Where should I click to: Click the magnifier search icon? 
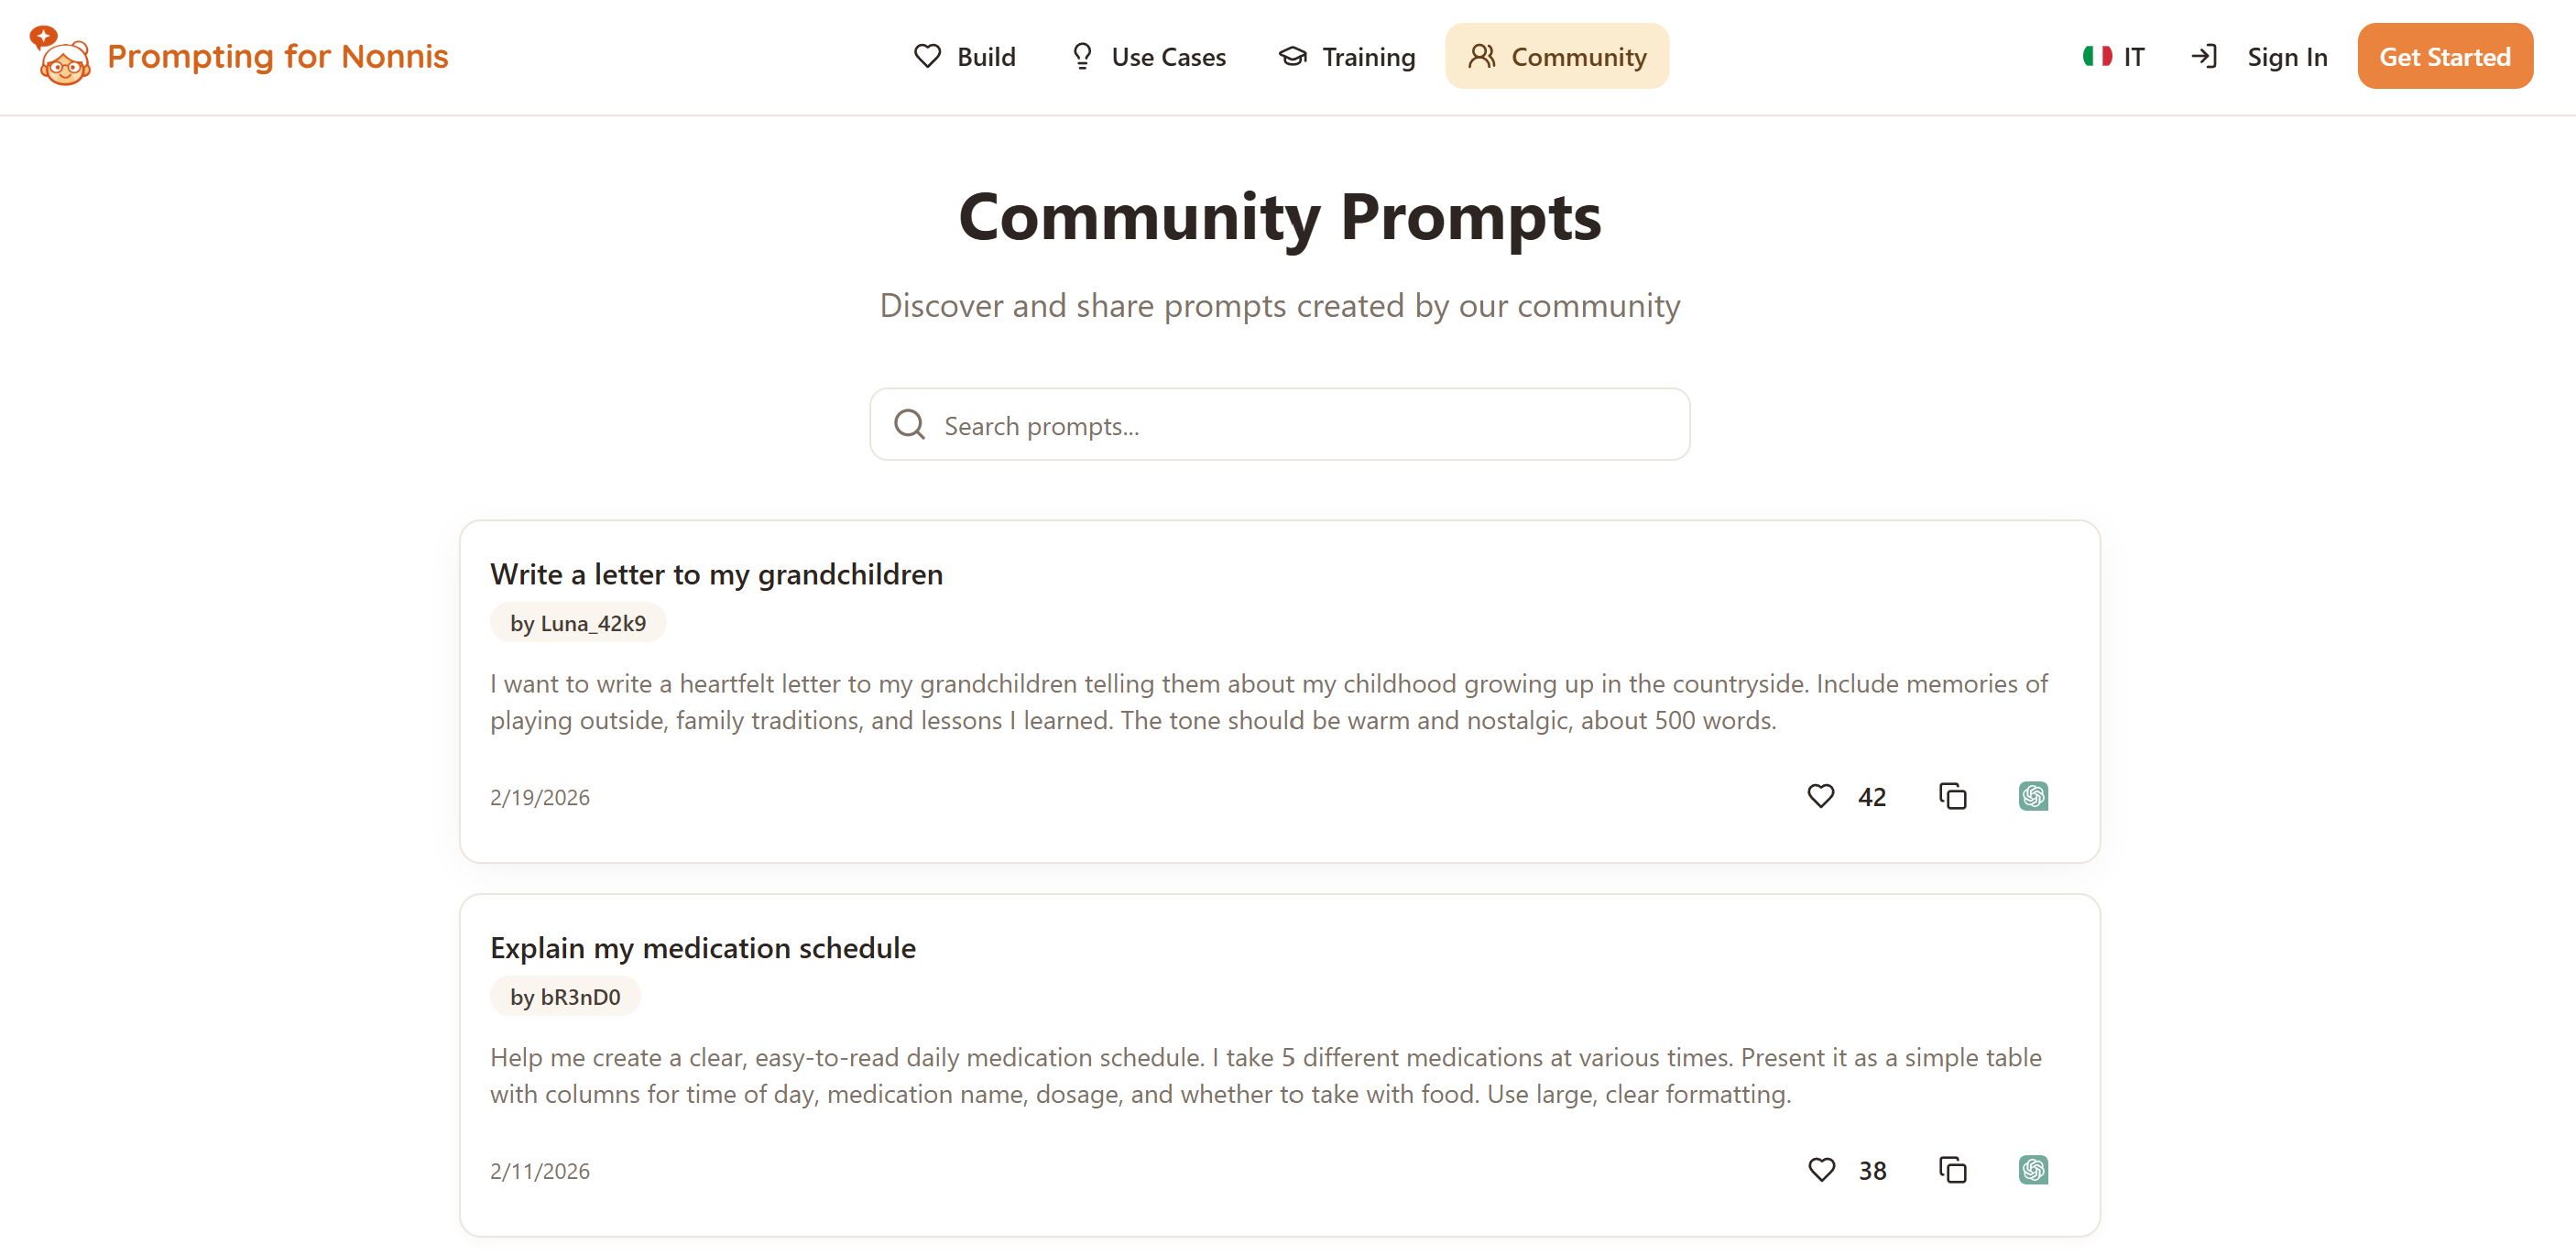coord(909,425)
